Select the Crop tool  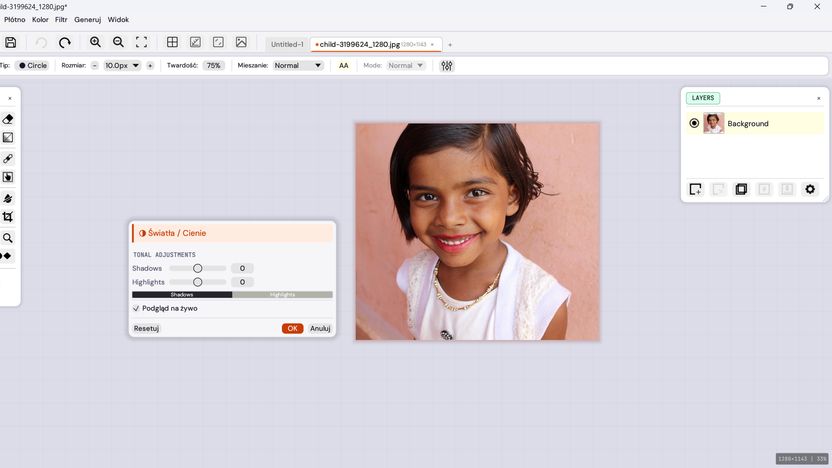pyautogui.click(x=8, y=216)
